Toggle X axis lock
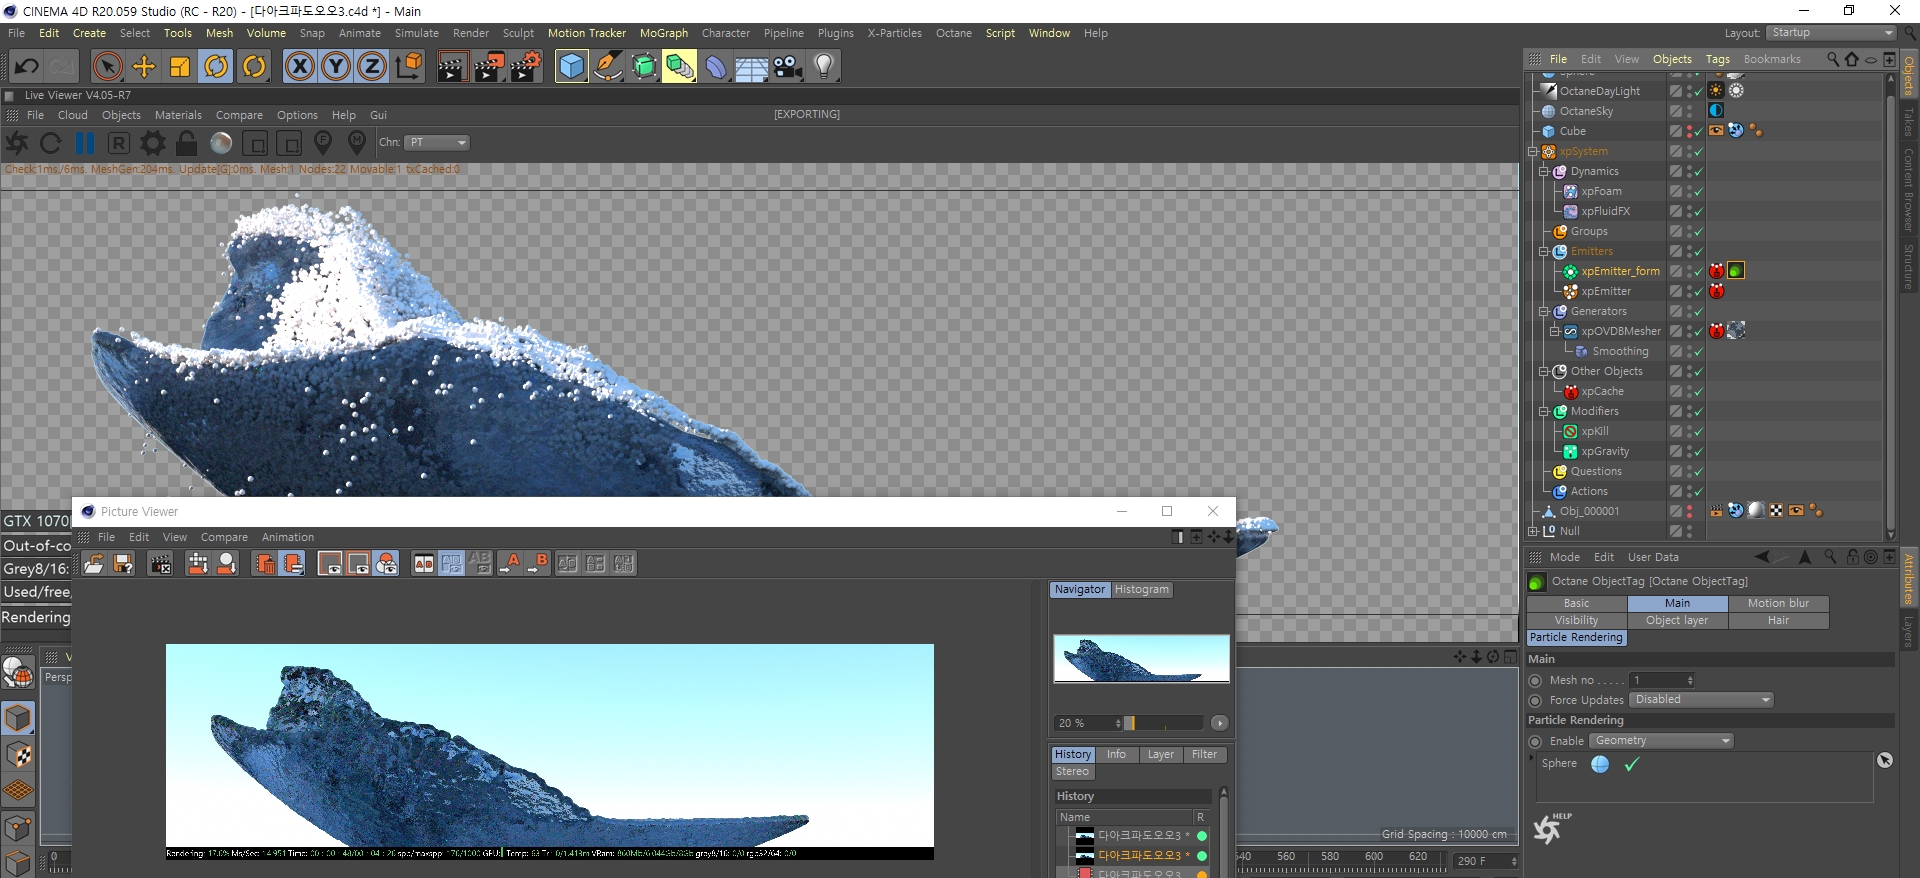Viewport: 1920px width, 878px height. tap(299, 67)
